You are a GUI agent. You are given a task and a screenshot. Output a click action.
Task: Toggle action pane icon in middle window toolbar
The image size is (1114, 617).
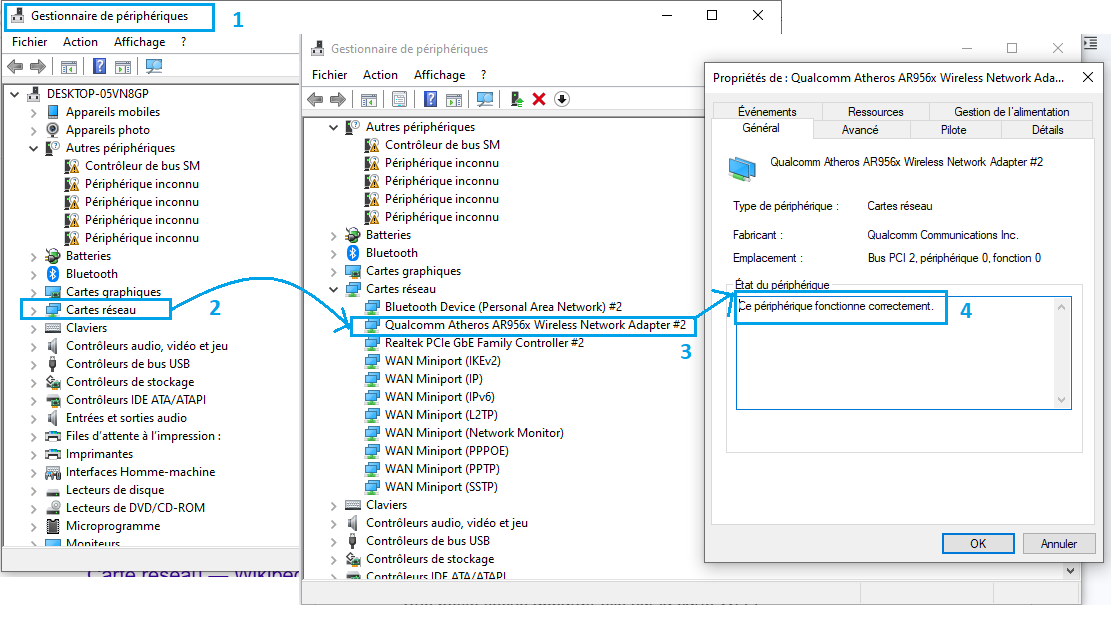point(454,100)
